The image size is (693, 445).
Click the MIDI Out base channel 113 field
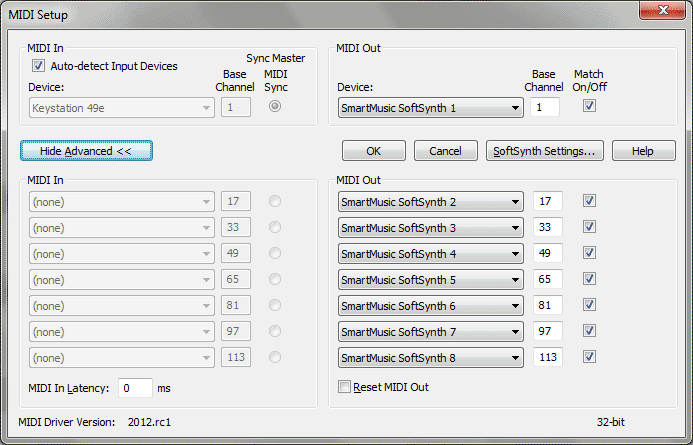(548, 357)
